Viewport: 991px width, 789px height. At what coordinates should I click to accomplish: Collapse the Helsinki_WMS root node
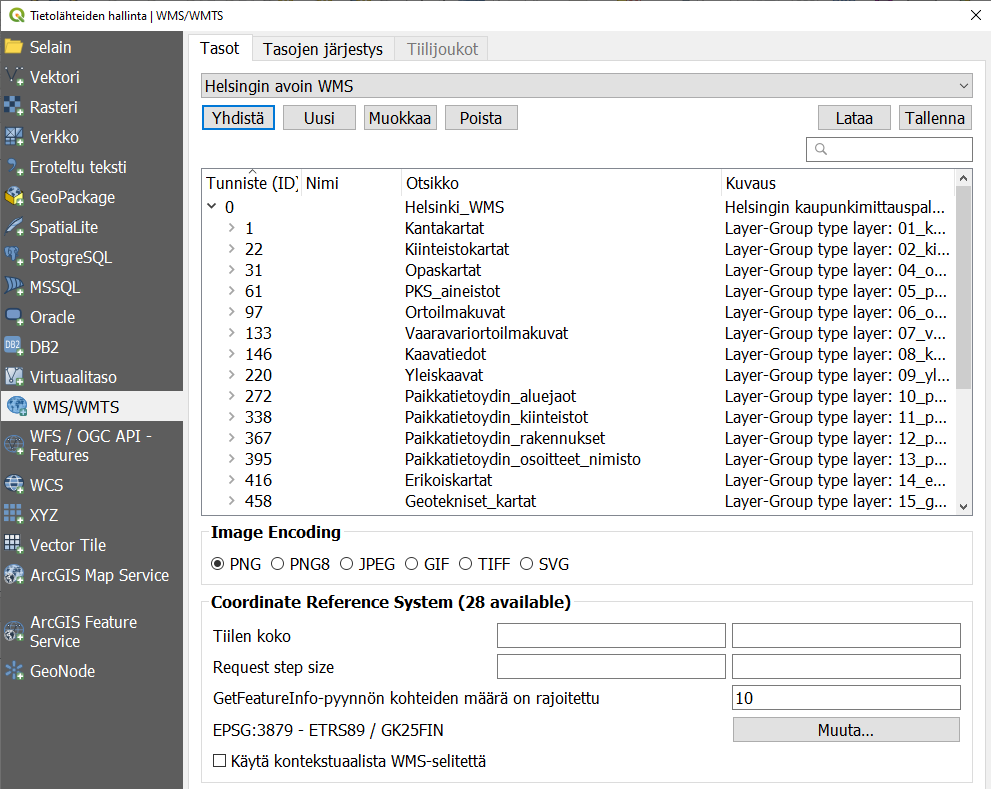click(x=212, y=207)
